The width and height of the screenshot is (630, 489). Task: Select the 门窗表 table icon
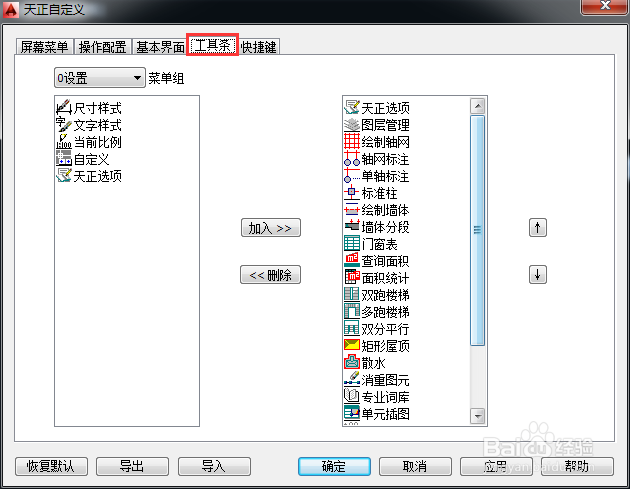pos(352,243)
